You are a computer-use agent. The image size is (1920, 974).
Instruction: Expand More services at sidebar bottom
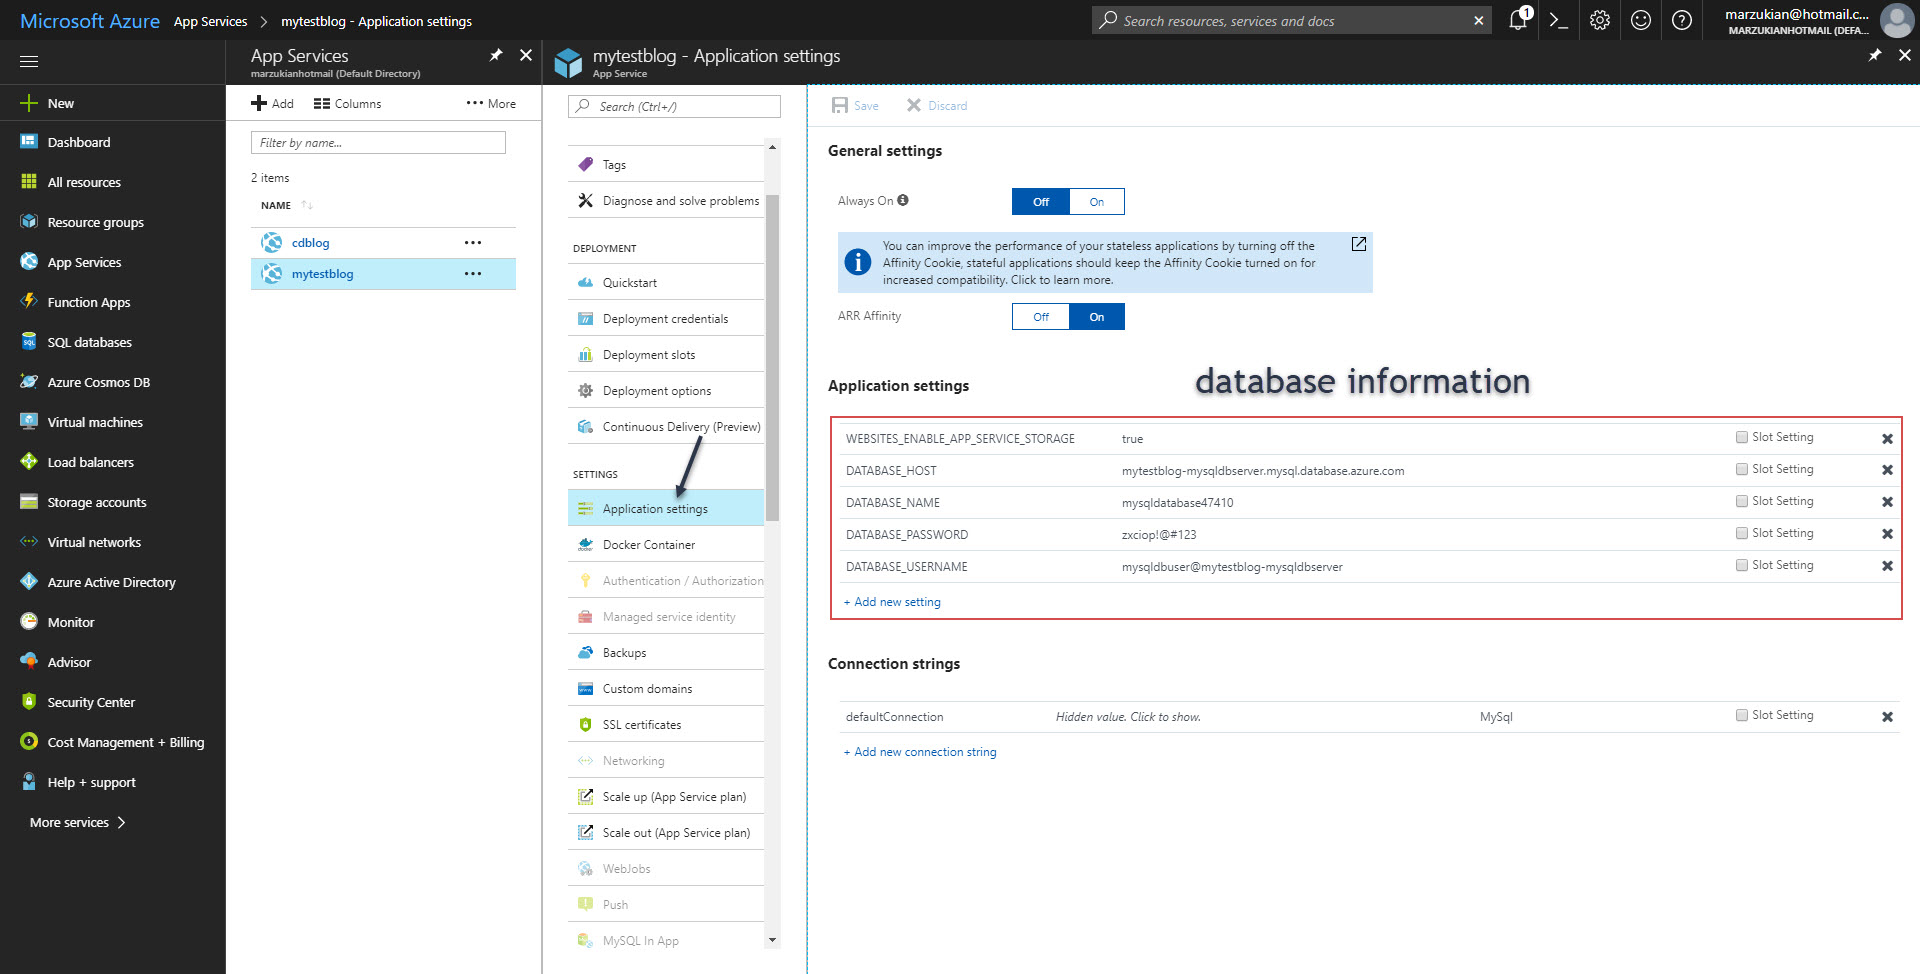tap(69, 822)
